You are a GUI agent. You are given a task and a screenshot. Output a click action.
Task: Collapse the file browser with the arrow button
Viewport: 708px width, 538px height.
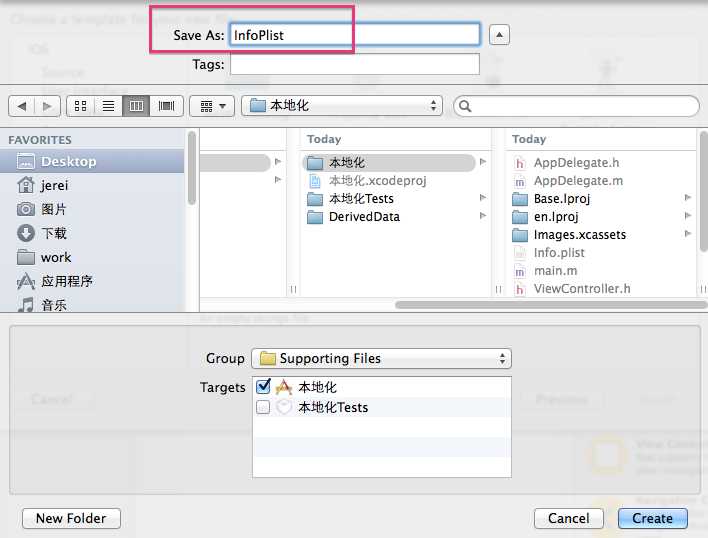coord(499,35)
